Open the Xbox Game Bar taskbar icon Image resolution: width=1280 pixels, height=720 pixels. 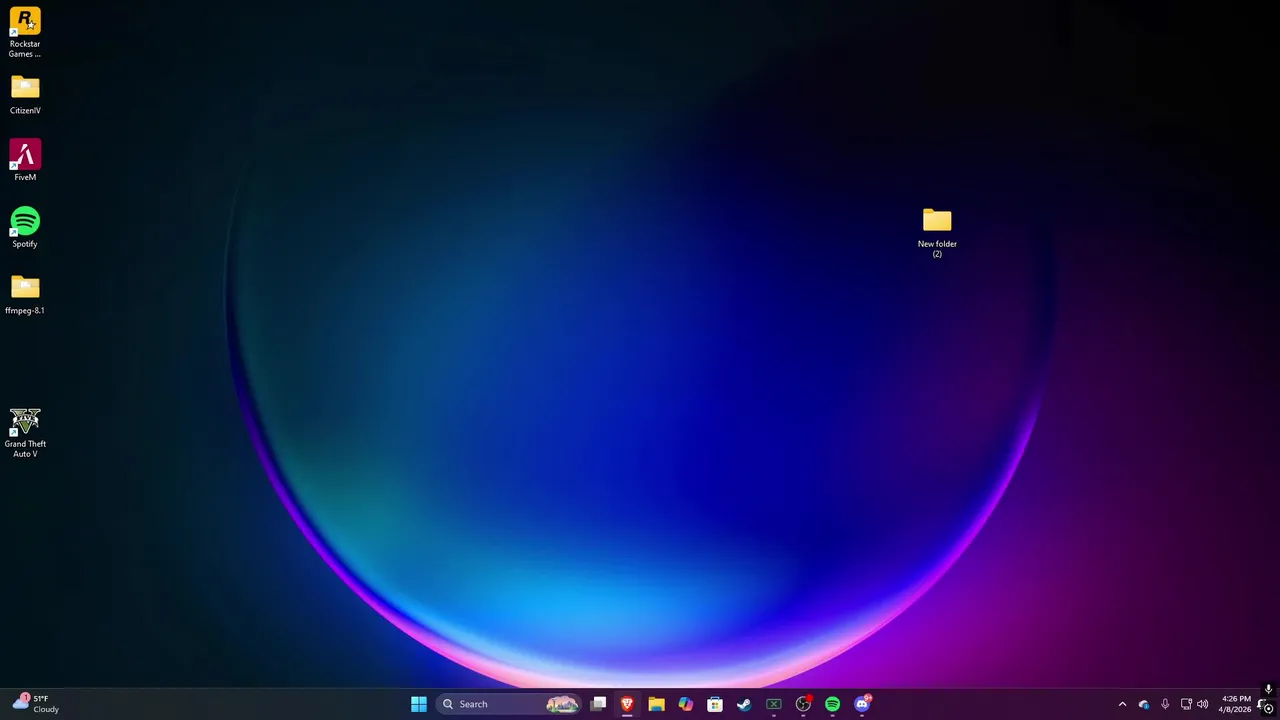[x=773, y=704]
